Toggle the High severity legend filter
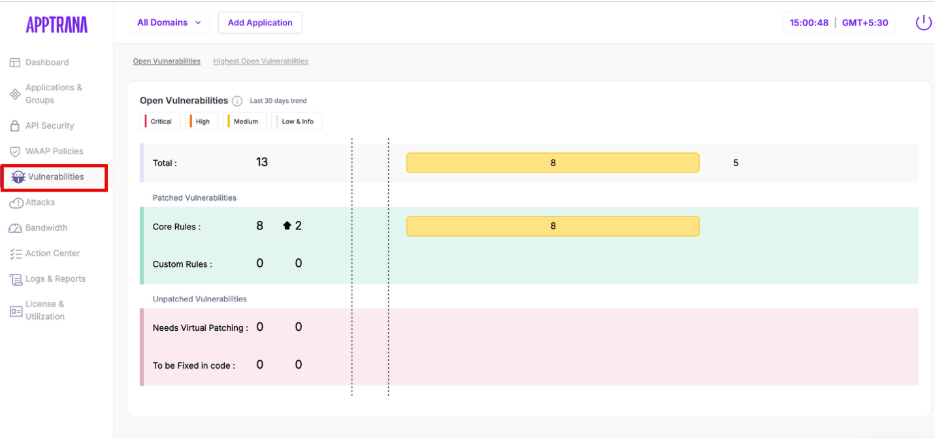 click(x=201, y=122)
